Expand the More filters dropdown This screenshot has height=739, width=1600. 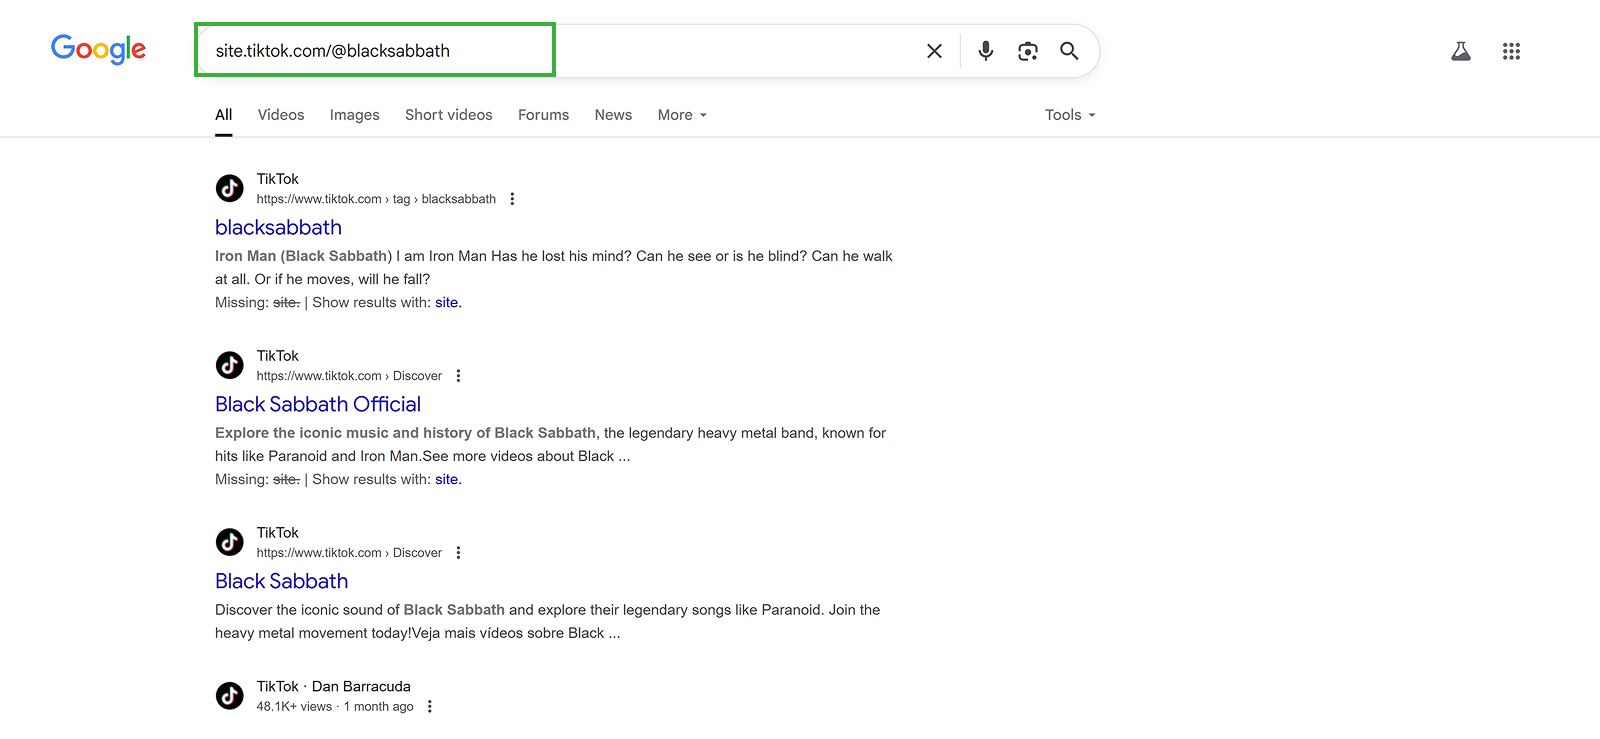[682, 115]
